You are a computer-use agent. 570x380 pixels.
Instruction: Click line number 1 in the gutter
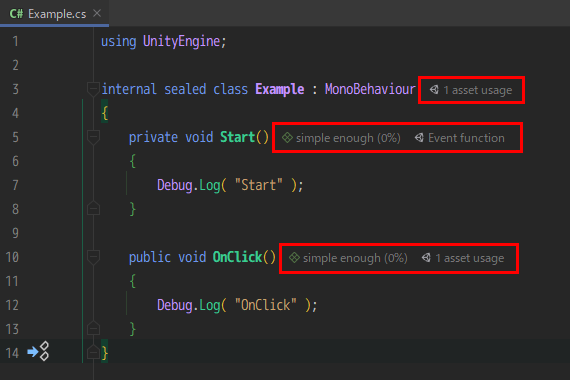coord(15,41)
